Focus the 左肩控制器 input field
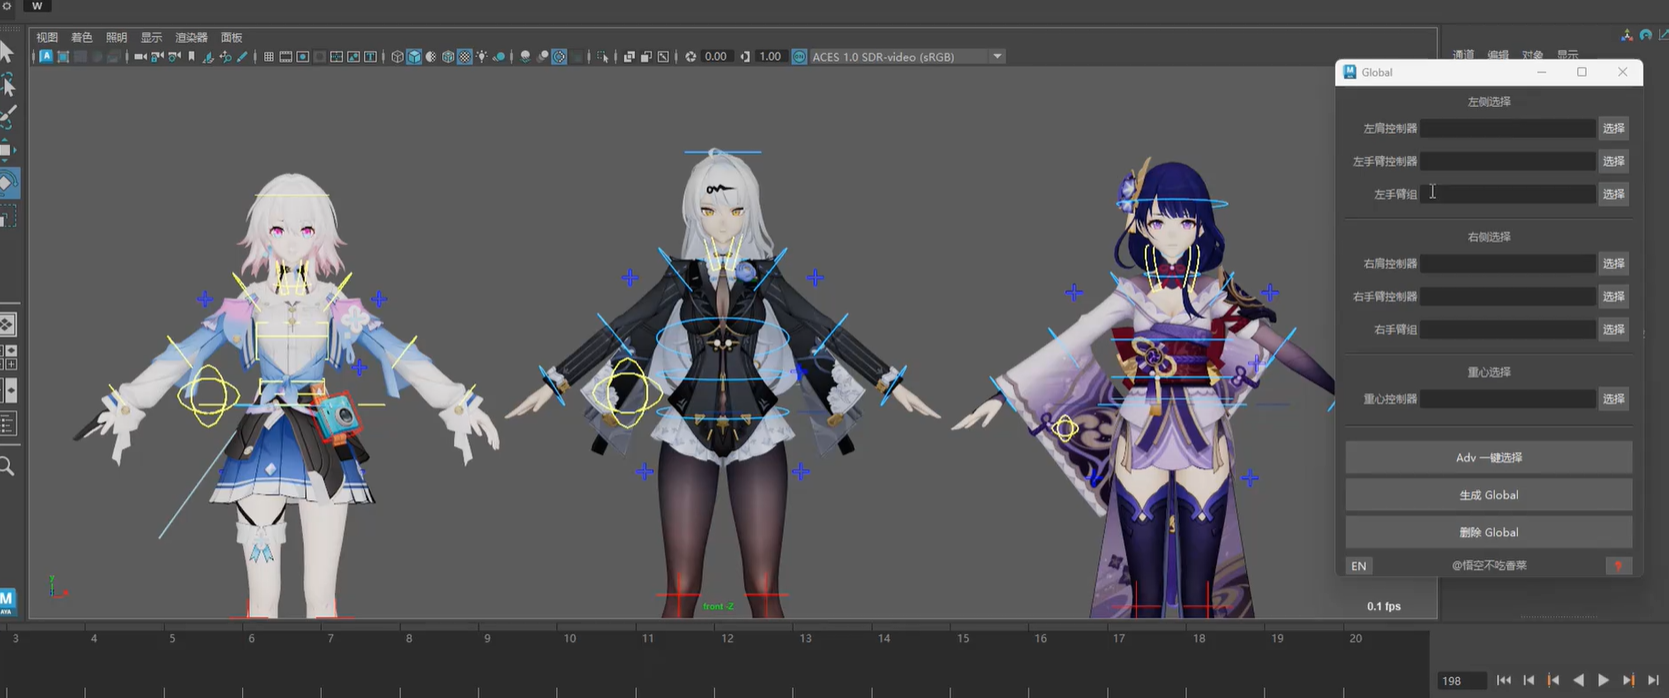The image size is (1669, 698). point(1508,128)
